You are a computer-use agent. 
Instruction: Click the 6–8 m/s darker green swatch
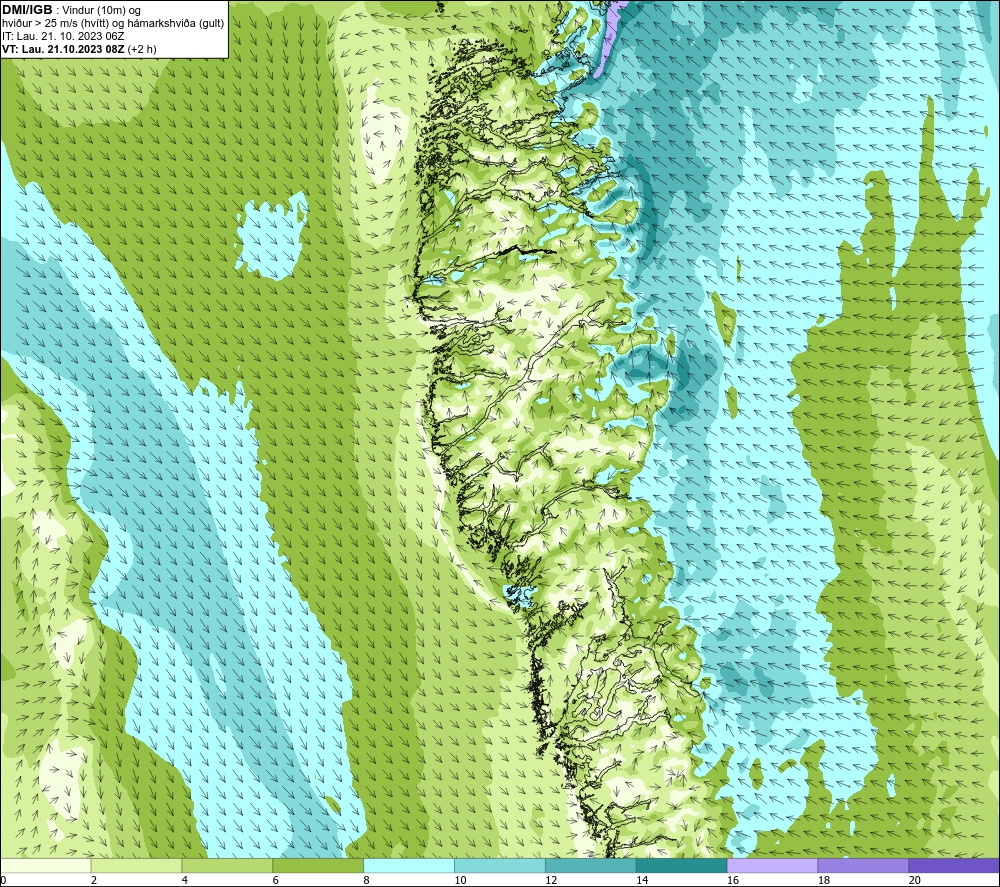click(x=318, y=865)
